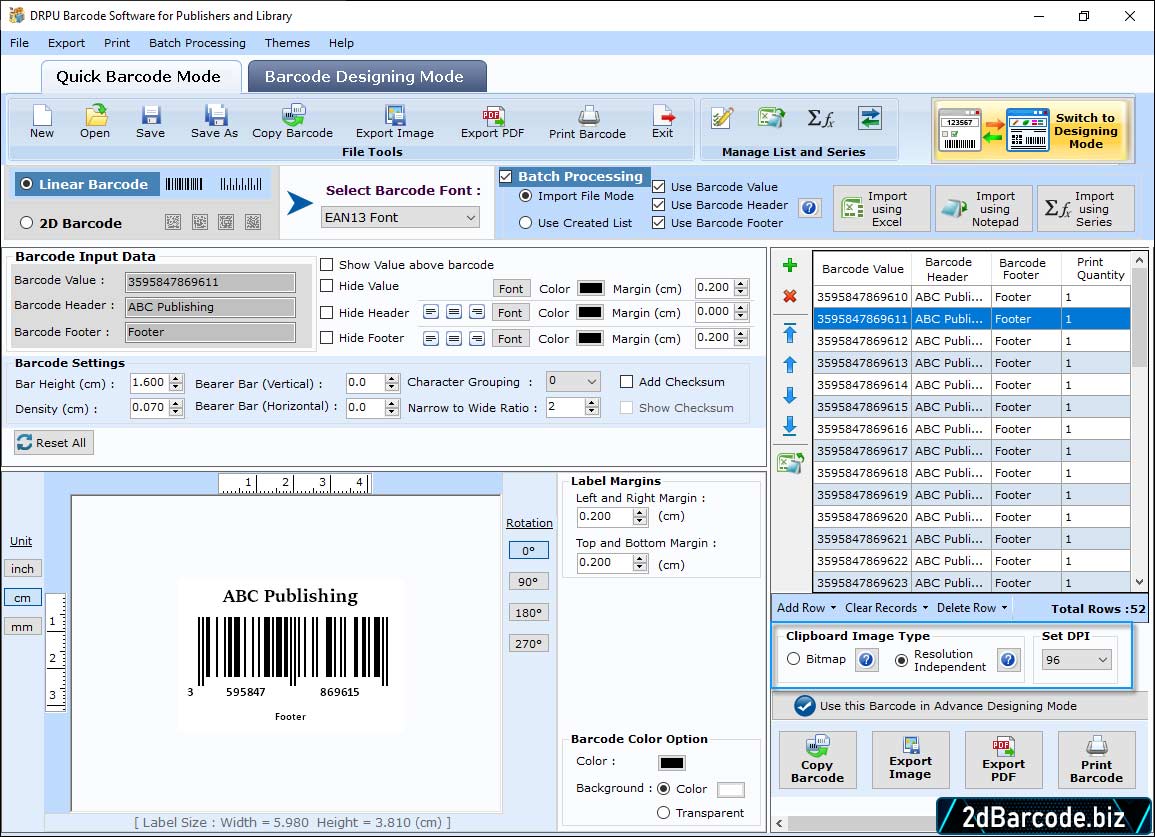Uncheck Use Barcode Footer

coord(659,223)
